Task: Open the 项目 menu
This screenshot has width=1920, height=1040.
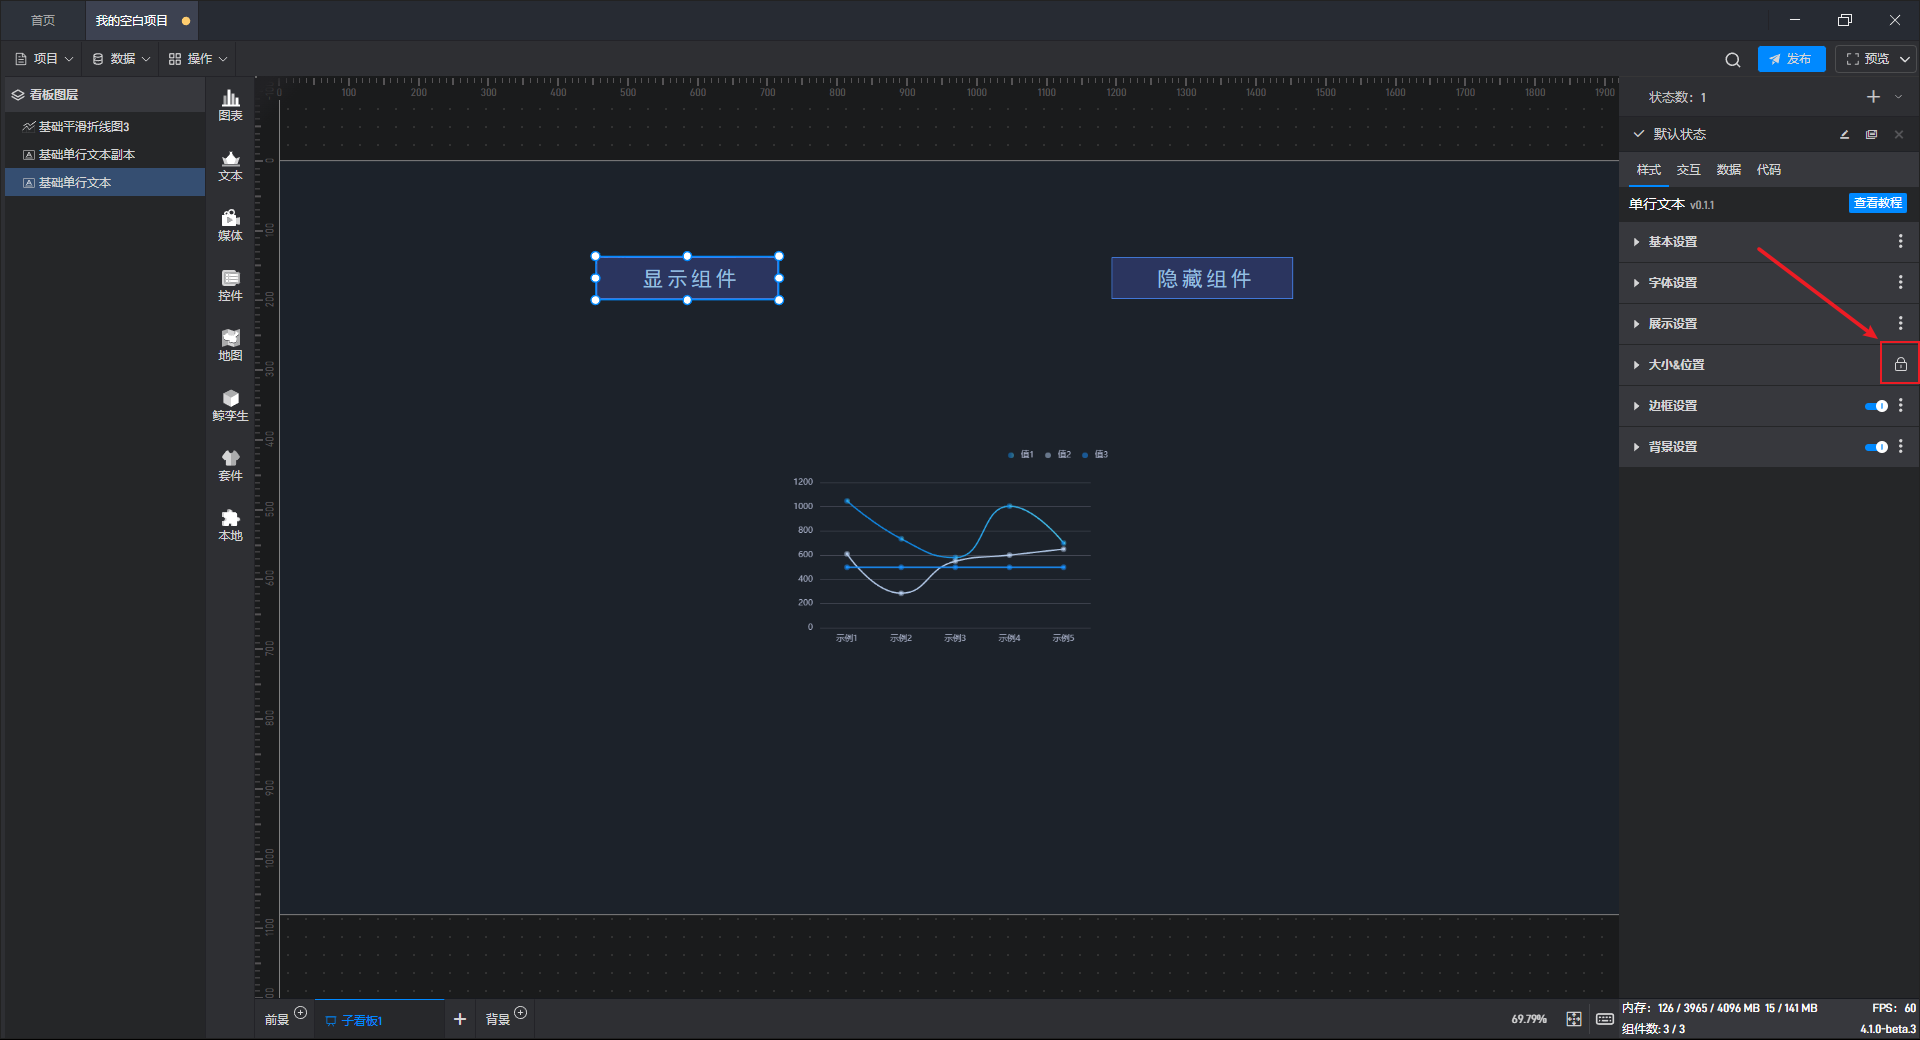Action: tap(44, 59)
